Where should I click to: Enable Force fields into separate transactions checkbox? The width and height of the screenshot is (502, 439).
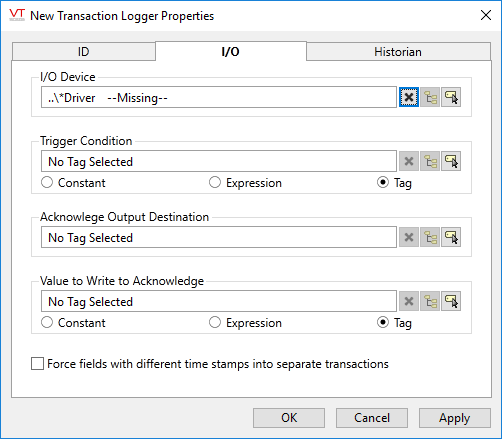(37, 364)
